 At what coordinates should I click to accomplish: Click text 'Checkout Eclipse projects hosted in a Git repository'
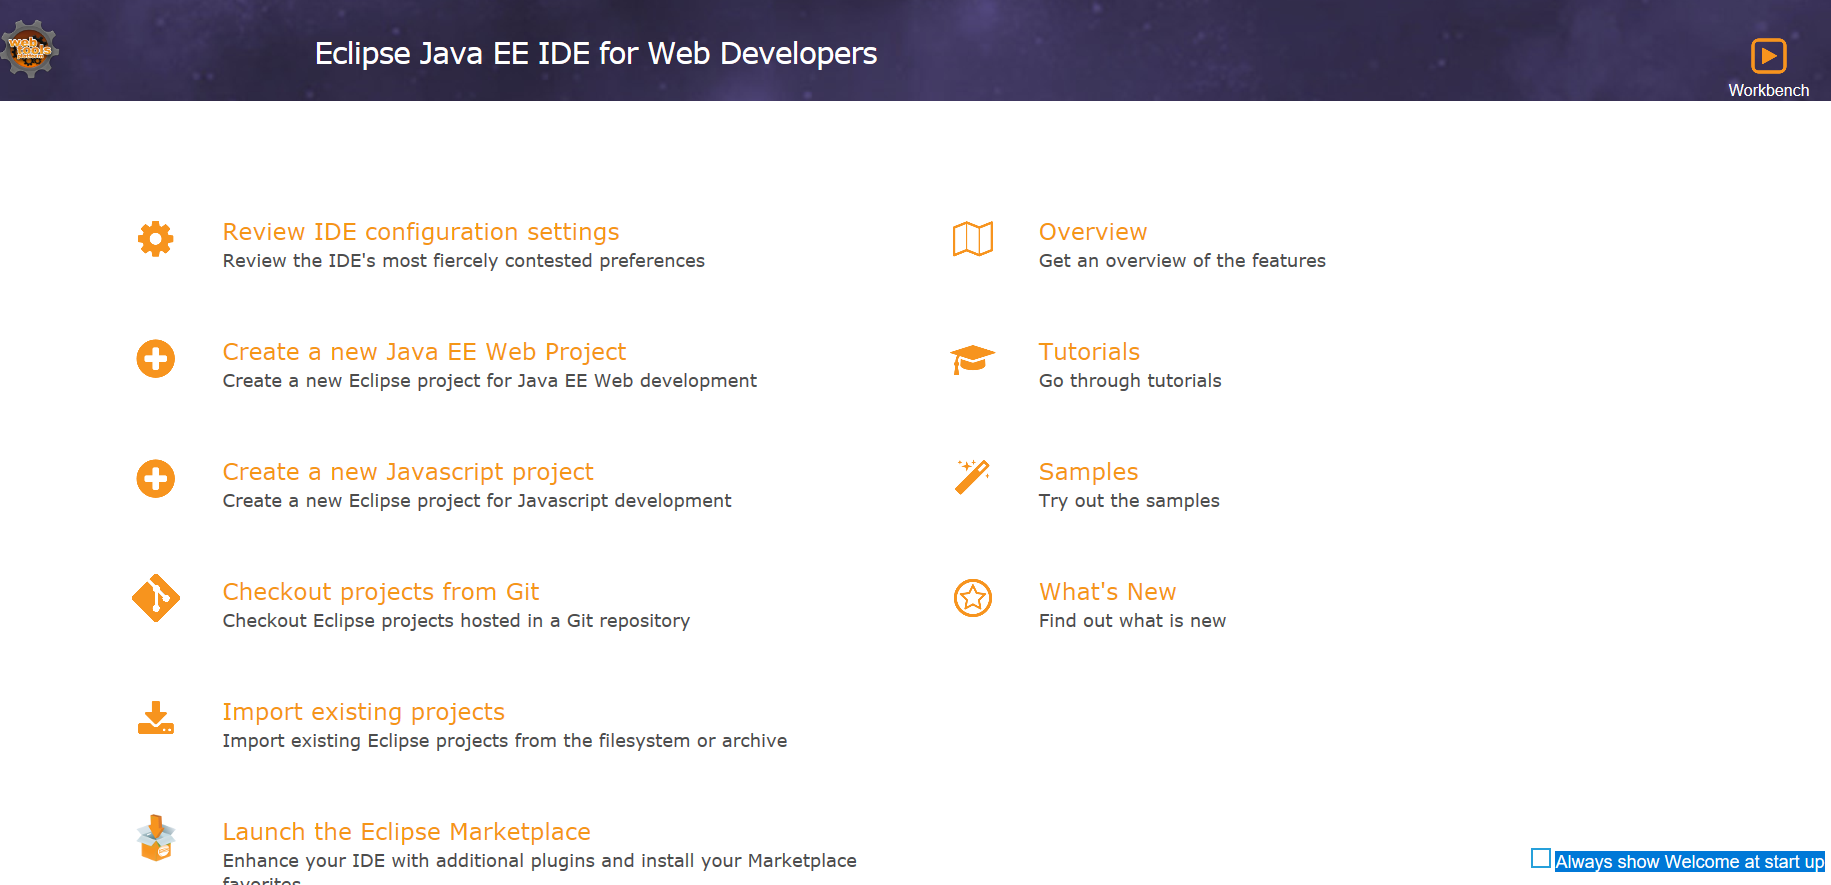pyautogui.click(x=456, y=621)
